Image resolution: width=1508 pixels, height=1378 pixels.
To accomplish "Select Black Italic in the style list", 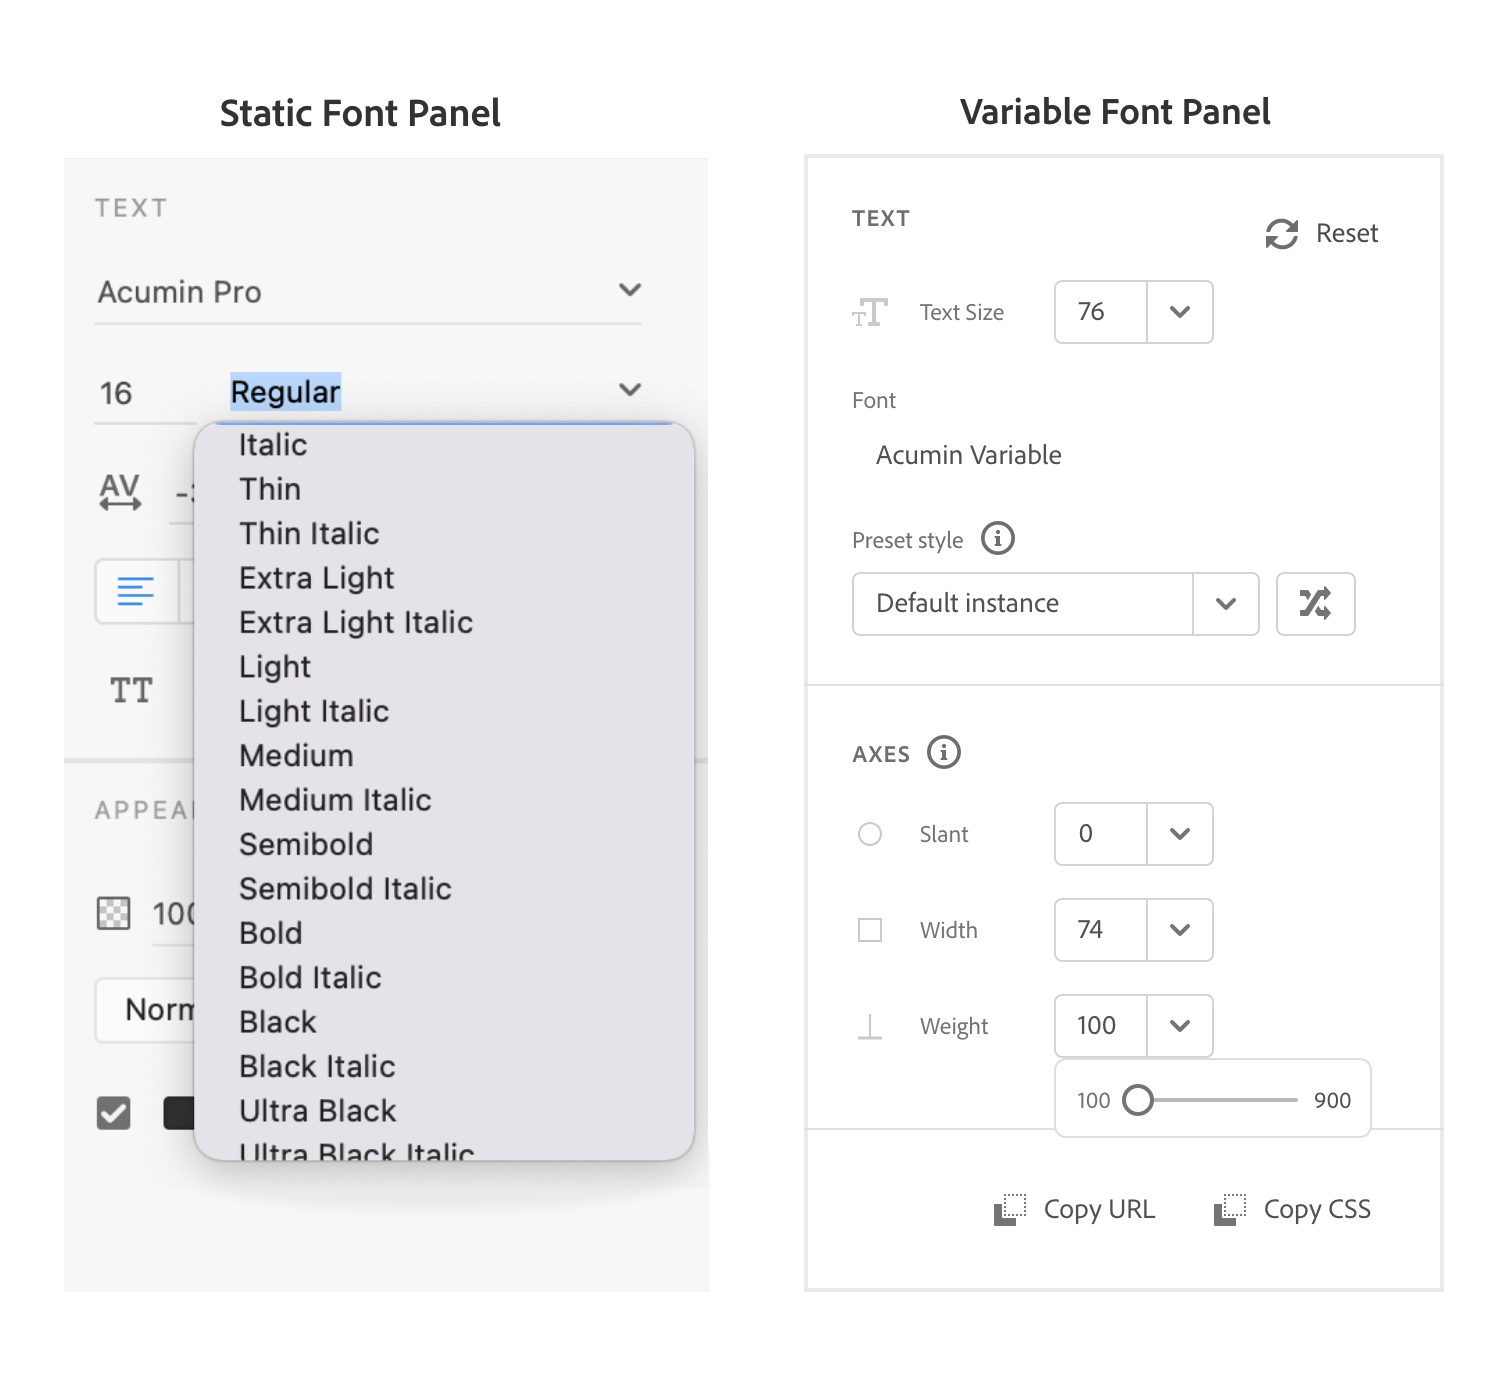I will (316, 1066).
